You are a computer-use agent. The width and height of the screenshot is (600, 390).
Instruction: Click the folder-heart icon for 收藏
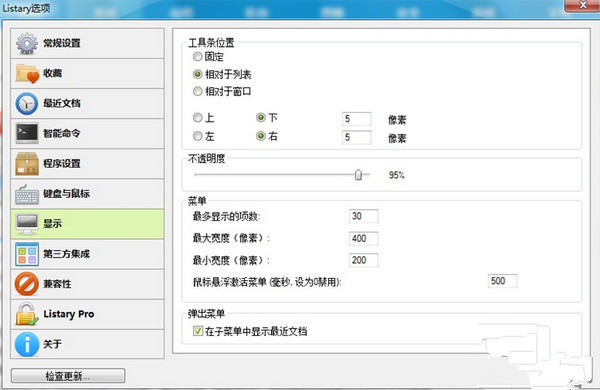(27, 73)
